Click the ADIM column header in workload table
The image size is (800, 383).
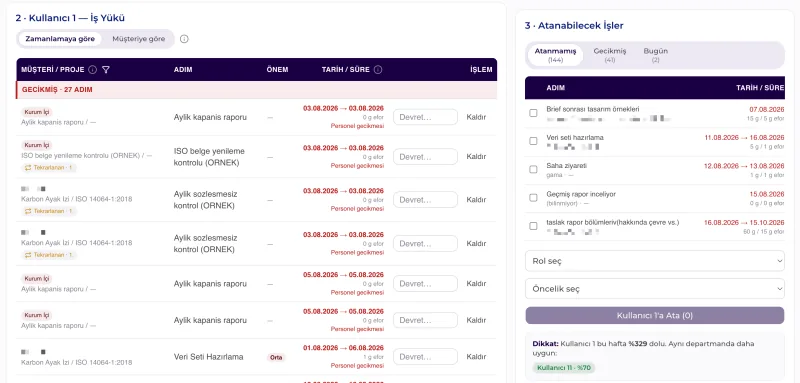tap(183, 70)
